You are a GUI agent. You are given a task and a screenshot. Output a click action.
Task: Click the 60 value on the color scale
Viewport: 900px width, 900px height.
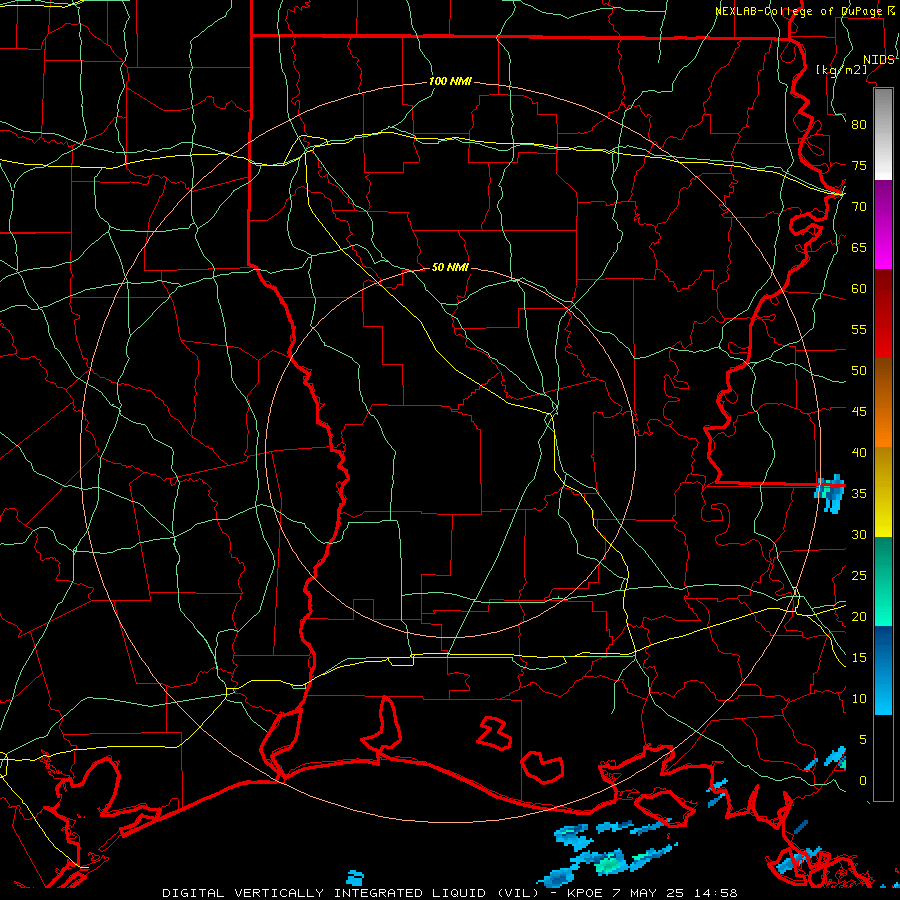point(859,289)
